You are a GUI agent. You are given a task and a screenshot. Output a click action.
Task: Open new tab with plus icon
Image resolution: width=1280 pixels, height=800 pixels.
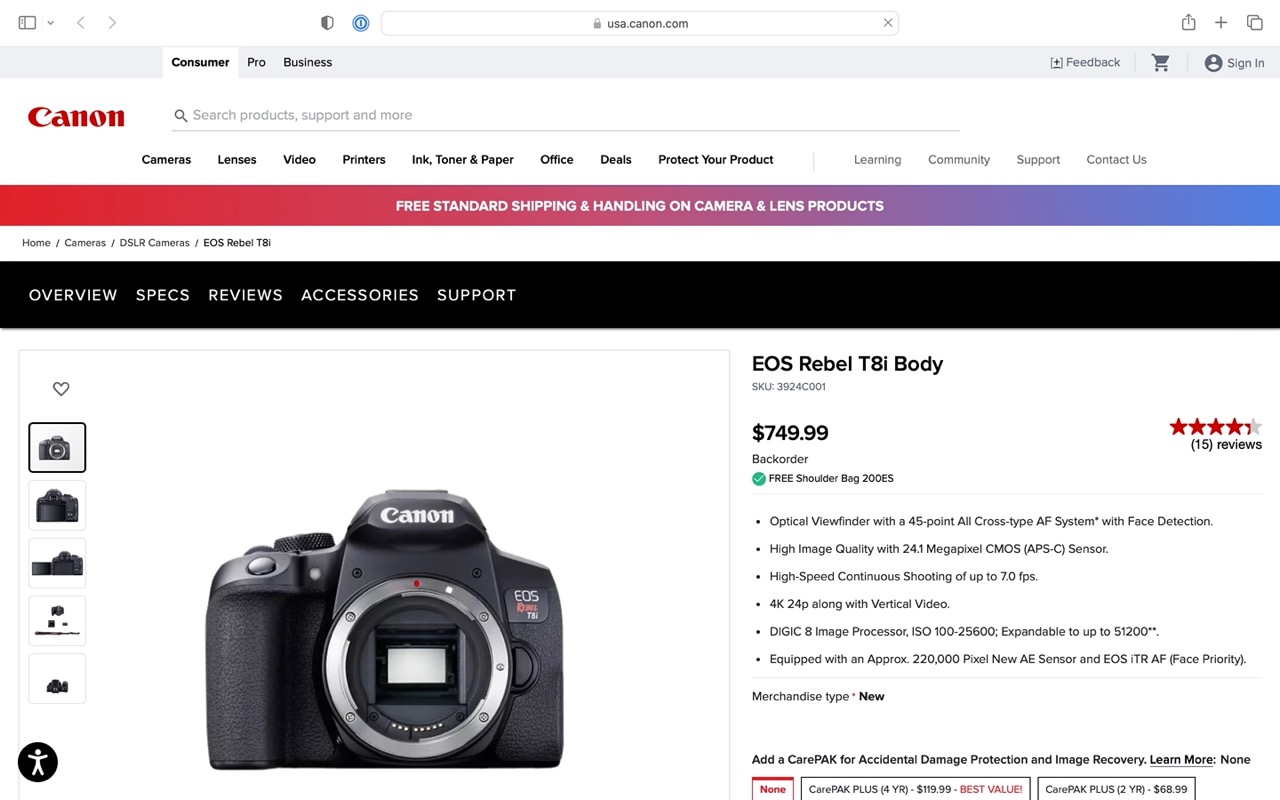(1221, 23)
